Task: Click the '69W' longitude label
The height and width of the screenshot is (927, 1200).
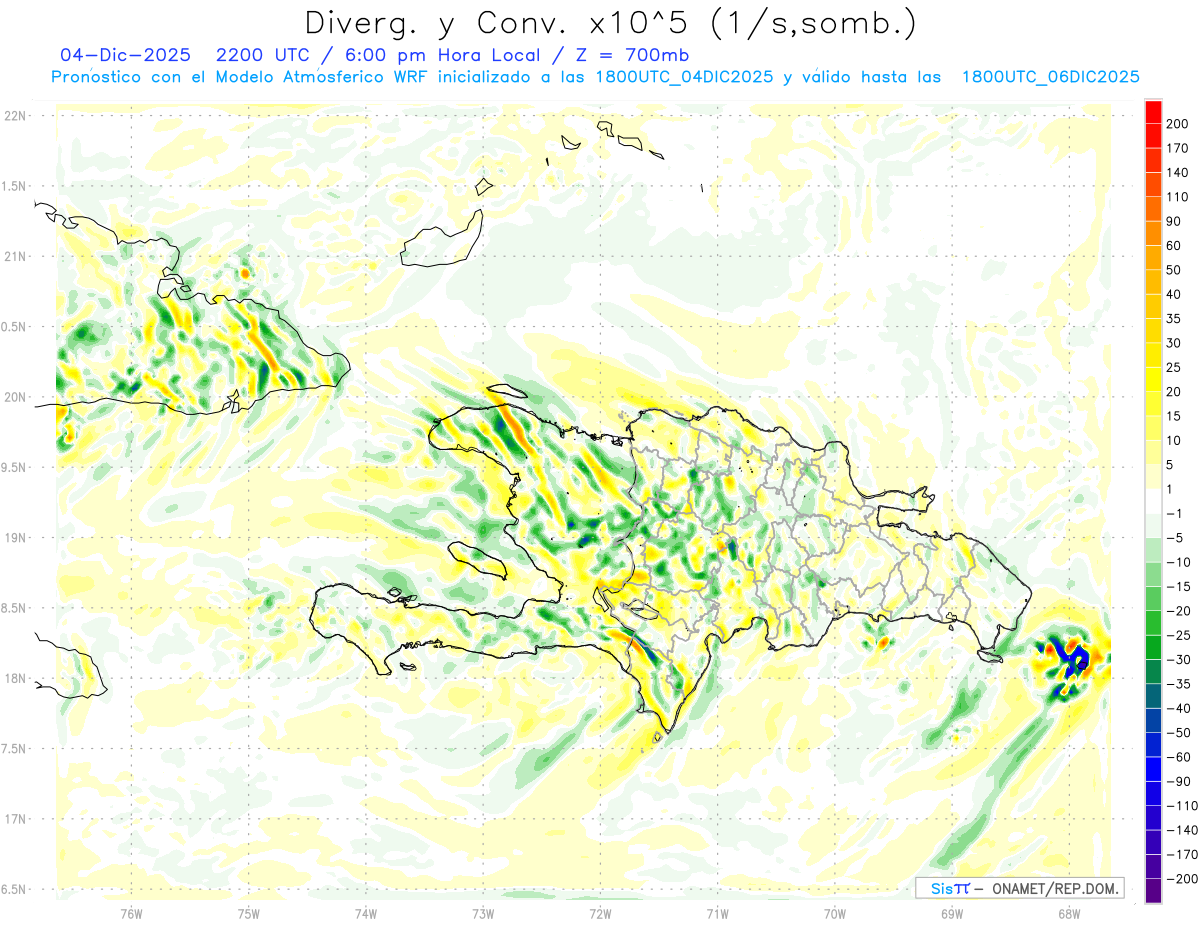Action: click(x=952, y=913)
